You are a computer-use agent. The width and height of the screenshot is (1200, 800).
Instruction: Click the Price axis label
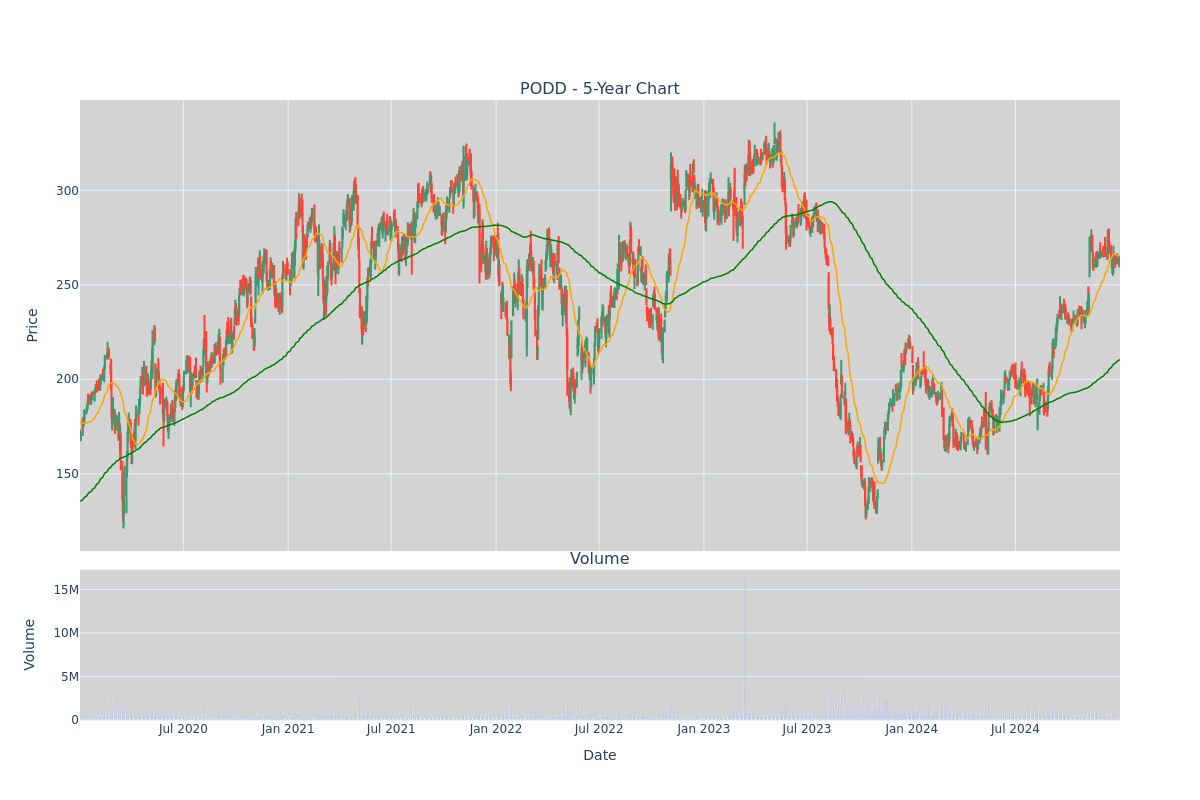pyautogui.click(x=32, y=325)
